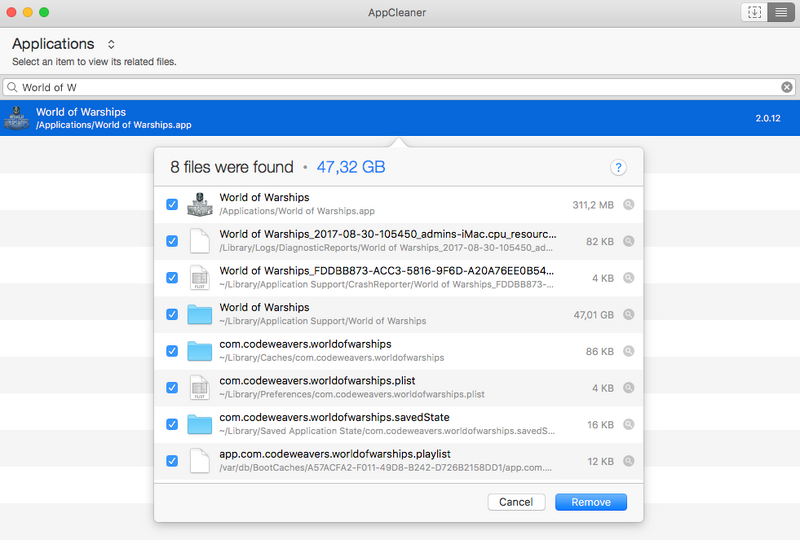Uncheck the app.com.codeweavers.worldofwarships.playlist checkbox
This screenshot has height=544, width=800.
[x=172, y=461]
